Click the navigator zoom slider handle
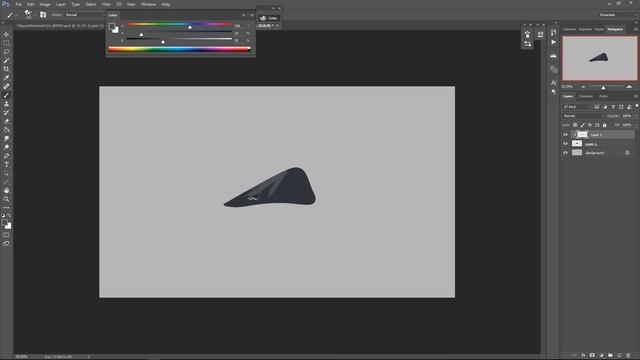This screenshot has height=360, width=640. pos(603,87)
